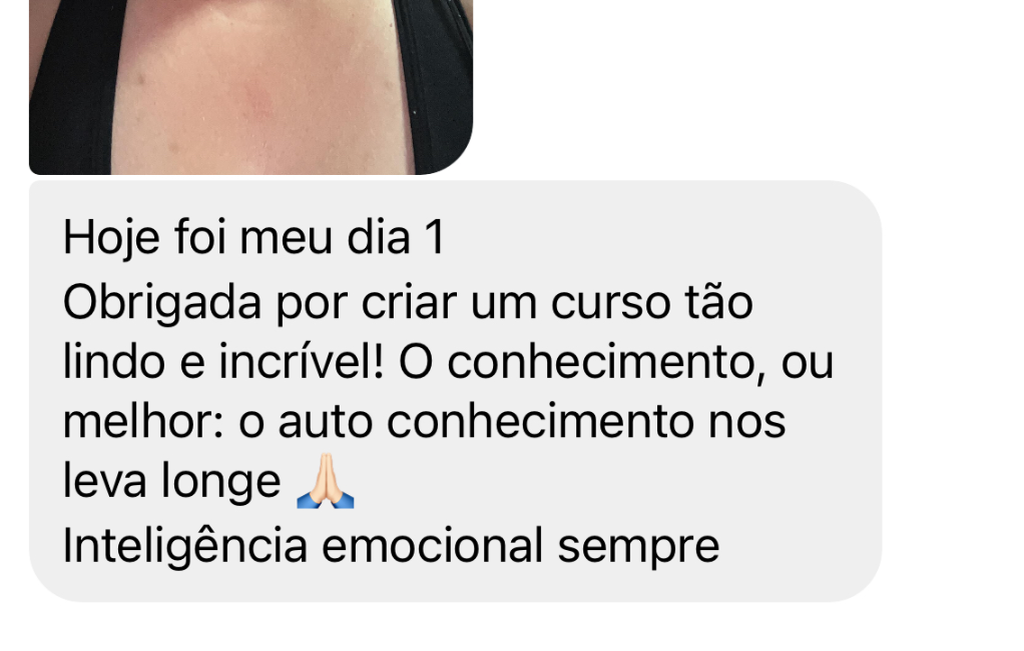Click the word 'auto' in the message

coord(325,423)
